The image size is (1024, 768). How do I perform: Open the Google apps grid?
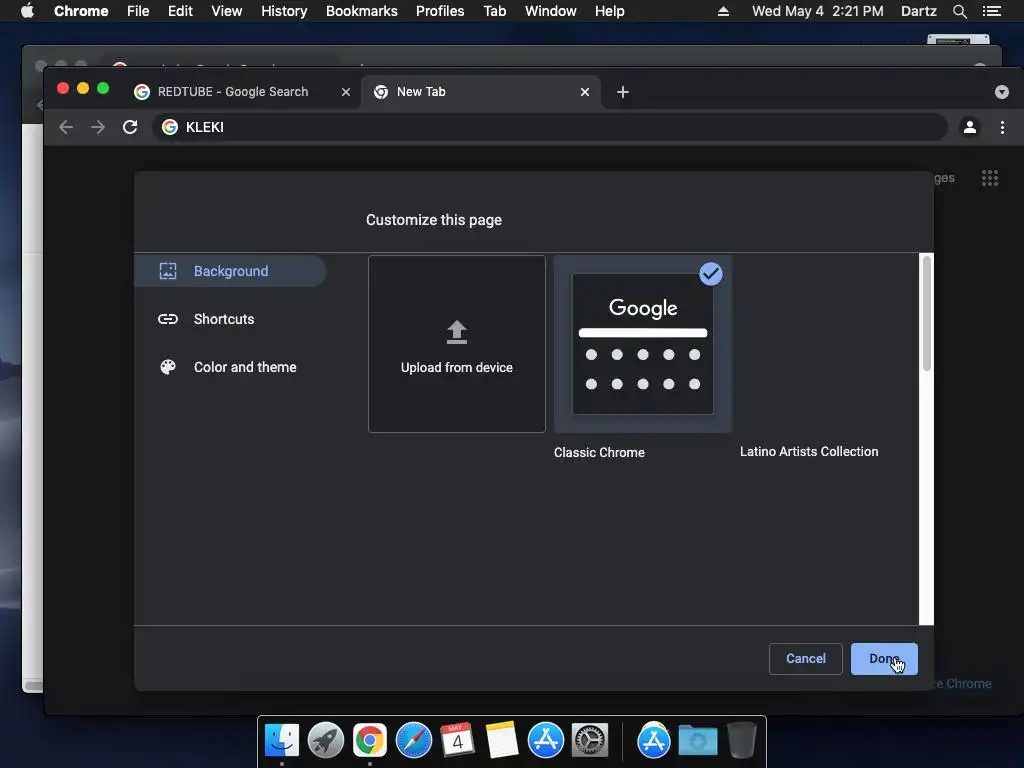(x=989, y=178)
